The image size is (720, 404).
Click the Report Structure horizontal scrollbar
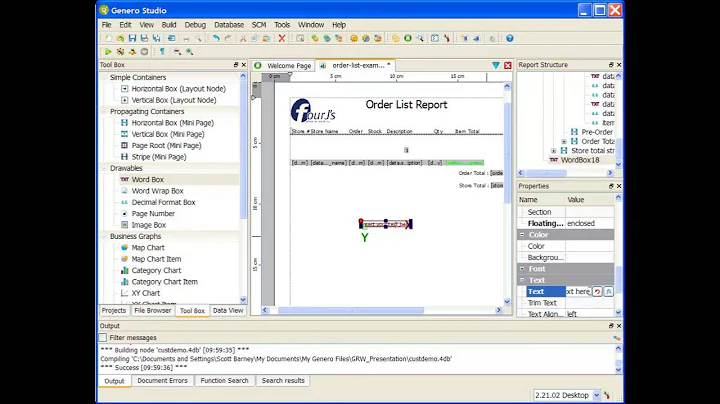(x=546, y=173)
